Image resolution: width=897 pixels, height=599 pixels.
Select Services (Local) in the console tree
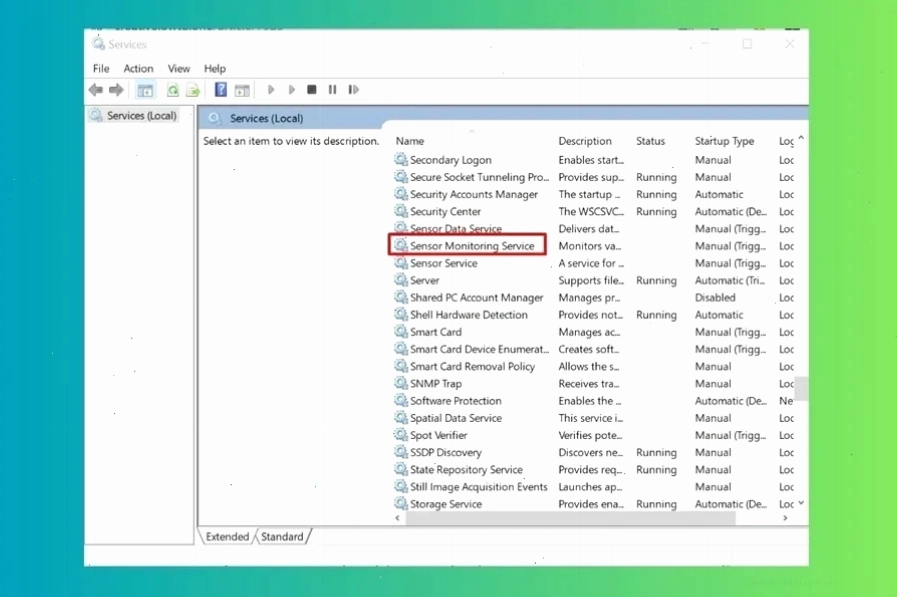pyautogui.click(x=141, y=116)
